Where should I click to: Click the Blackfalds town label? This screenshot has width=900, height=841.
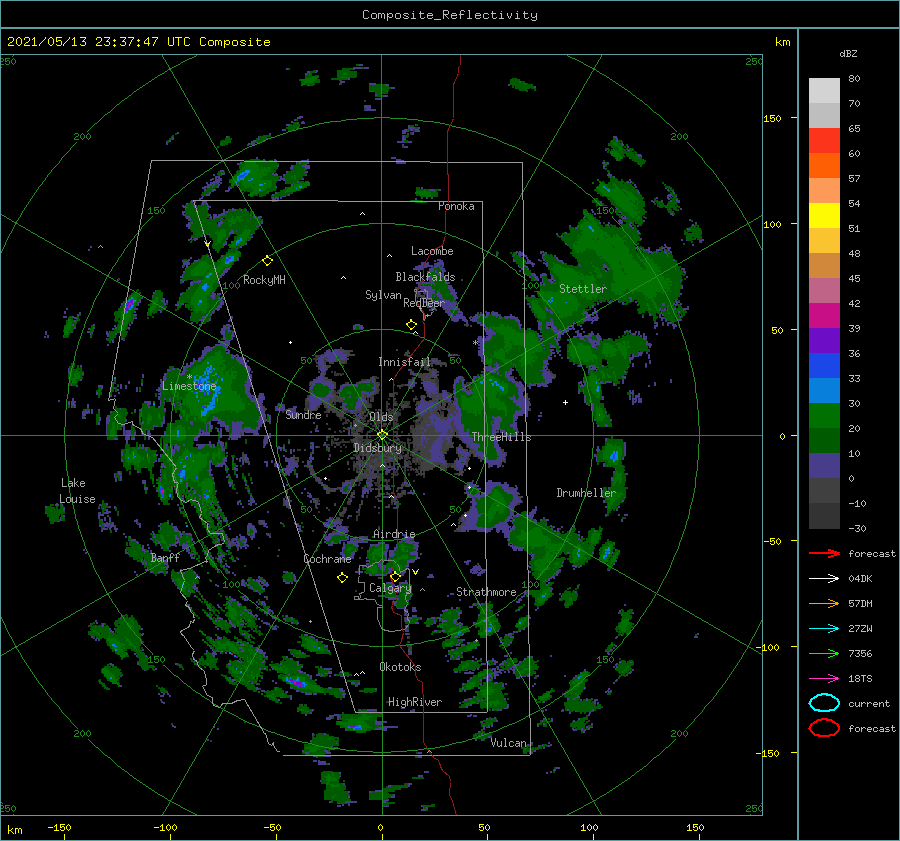pyautogui.click(x=425, y=277)
